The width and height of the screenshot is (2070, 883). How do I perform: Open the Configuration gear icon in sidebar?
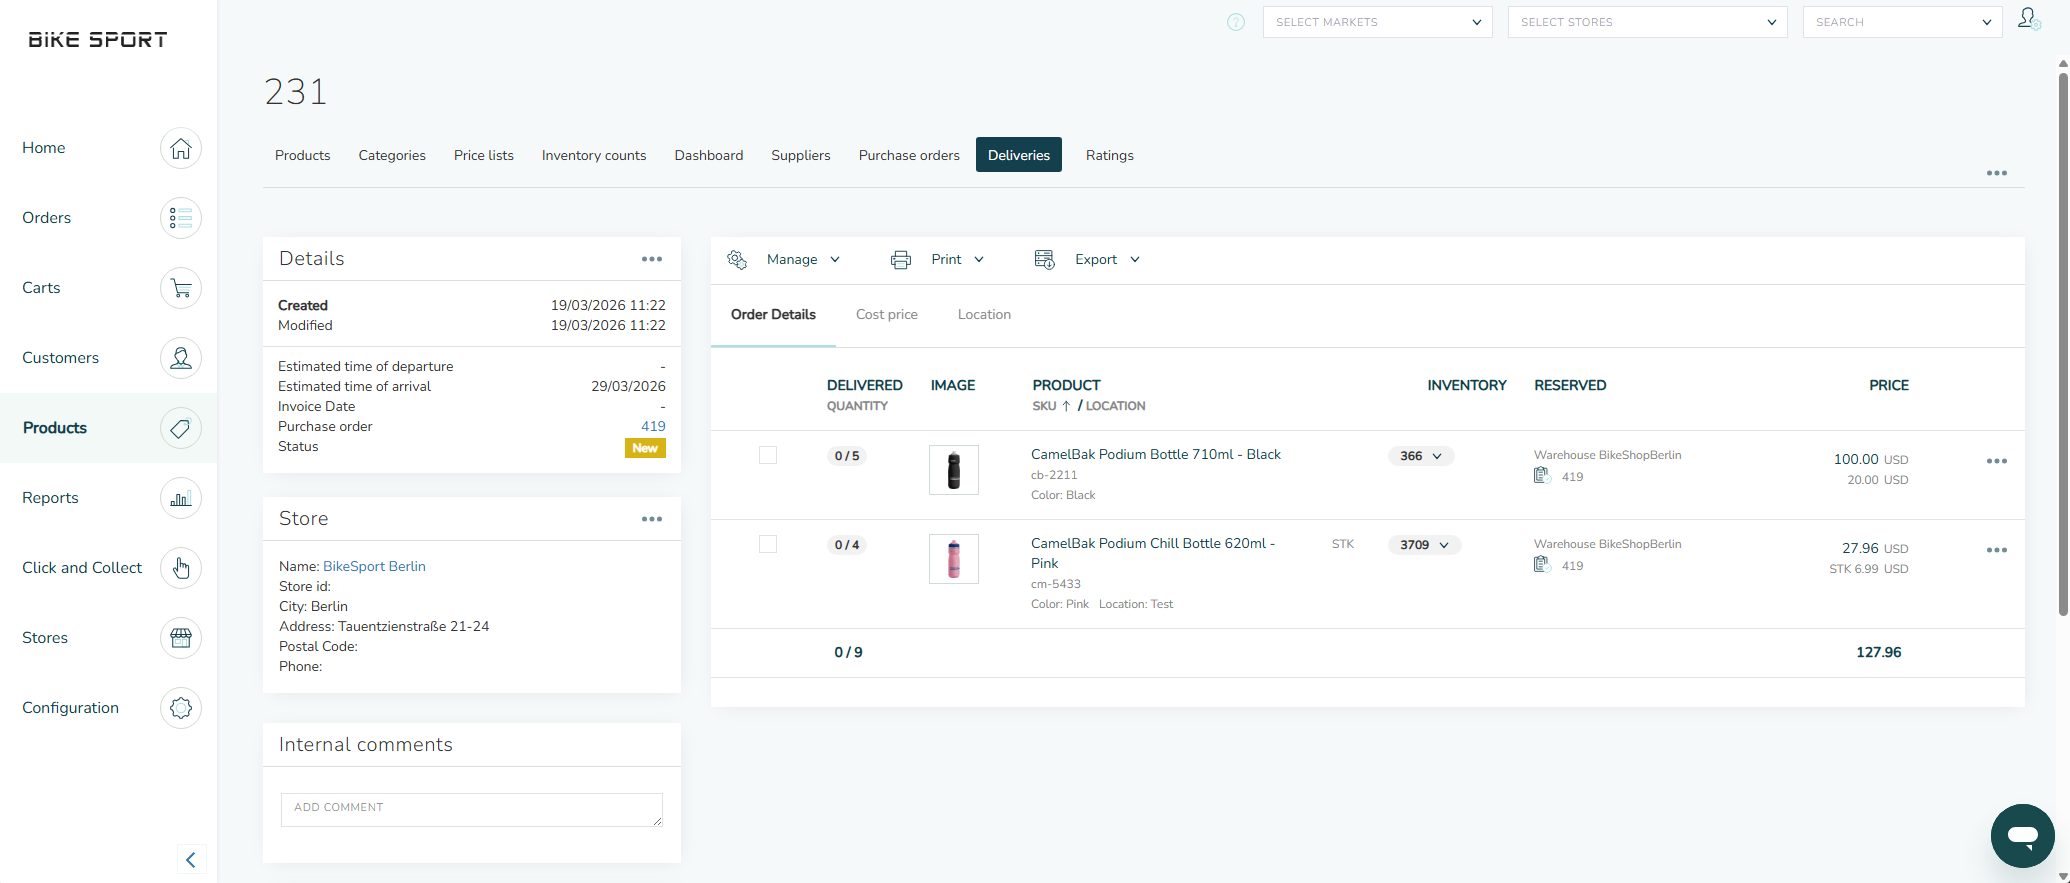[x=180, y=708]
